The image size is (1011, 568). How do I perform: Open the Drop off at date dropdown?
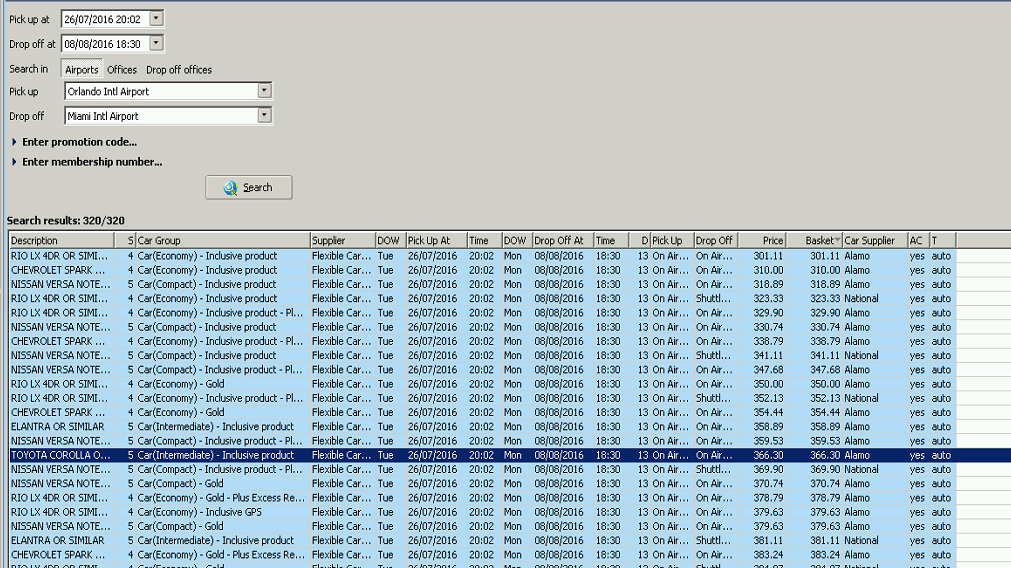[156, 44]
